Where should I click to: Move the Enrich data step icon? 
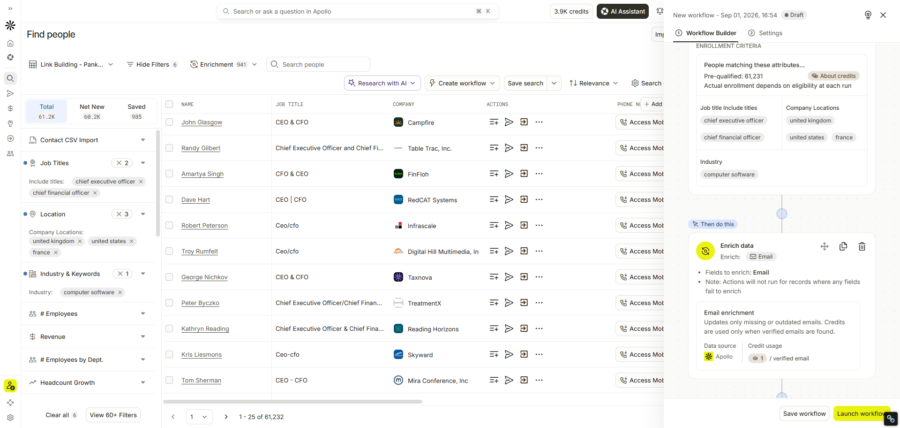click(824, 246)
